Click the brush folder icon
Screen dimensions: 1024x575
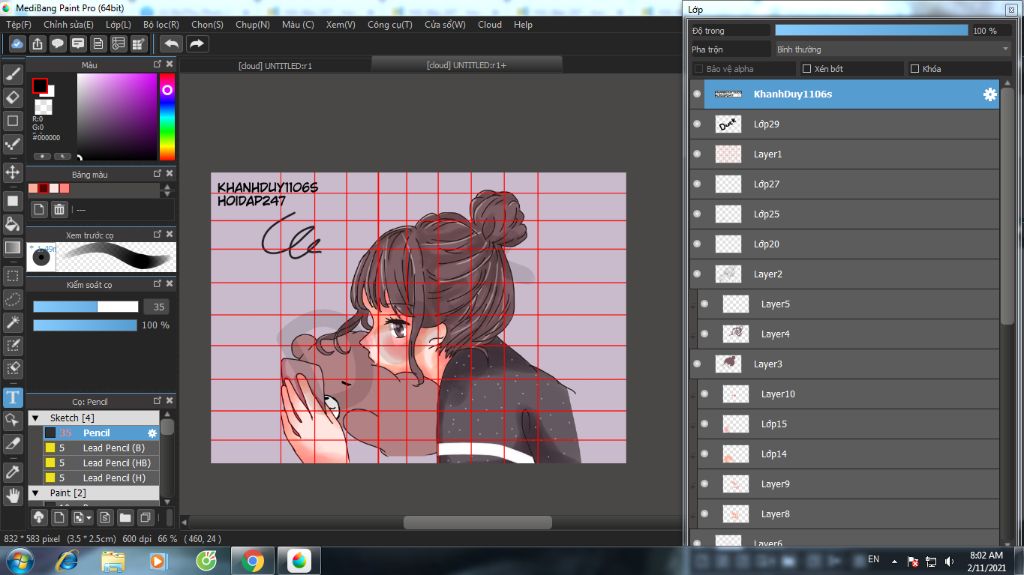[125, 518]
